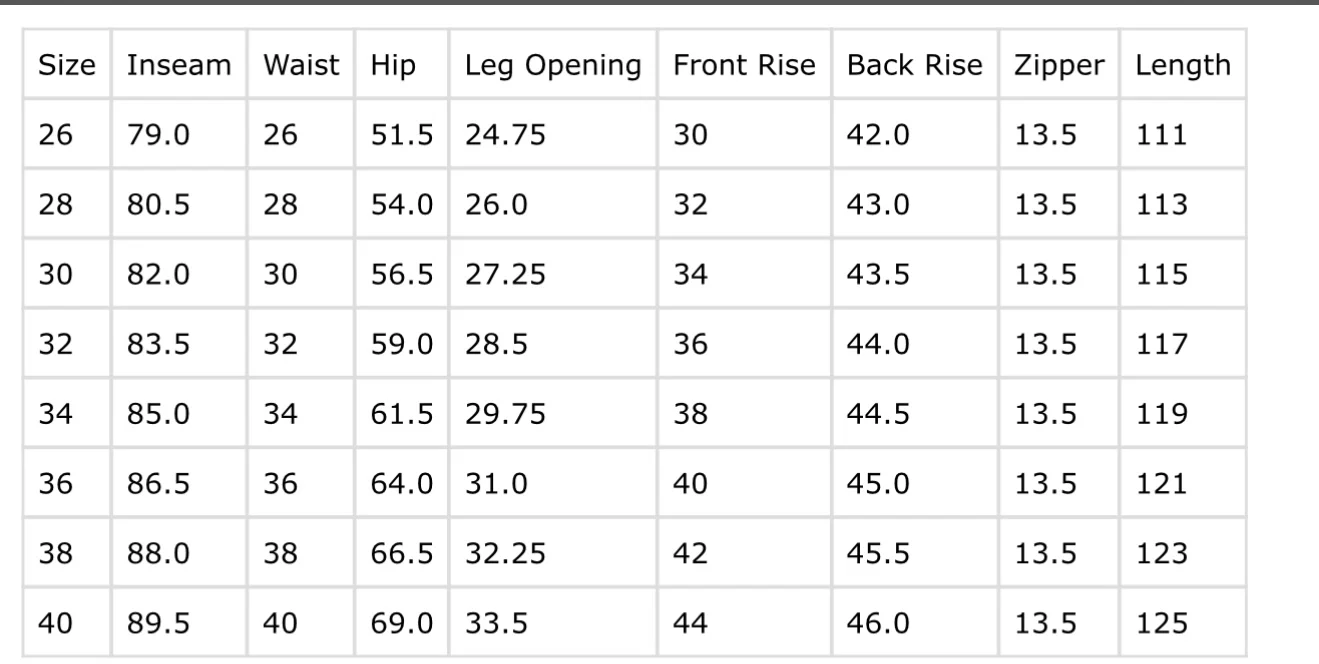Select the 27.25 leg opening cell

(x=505, y=275)
